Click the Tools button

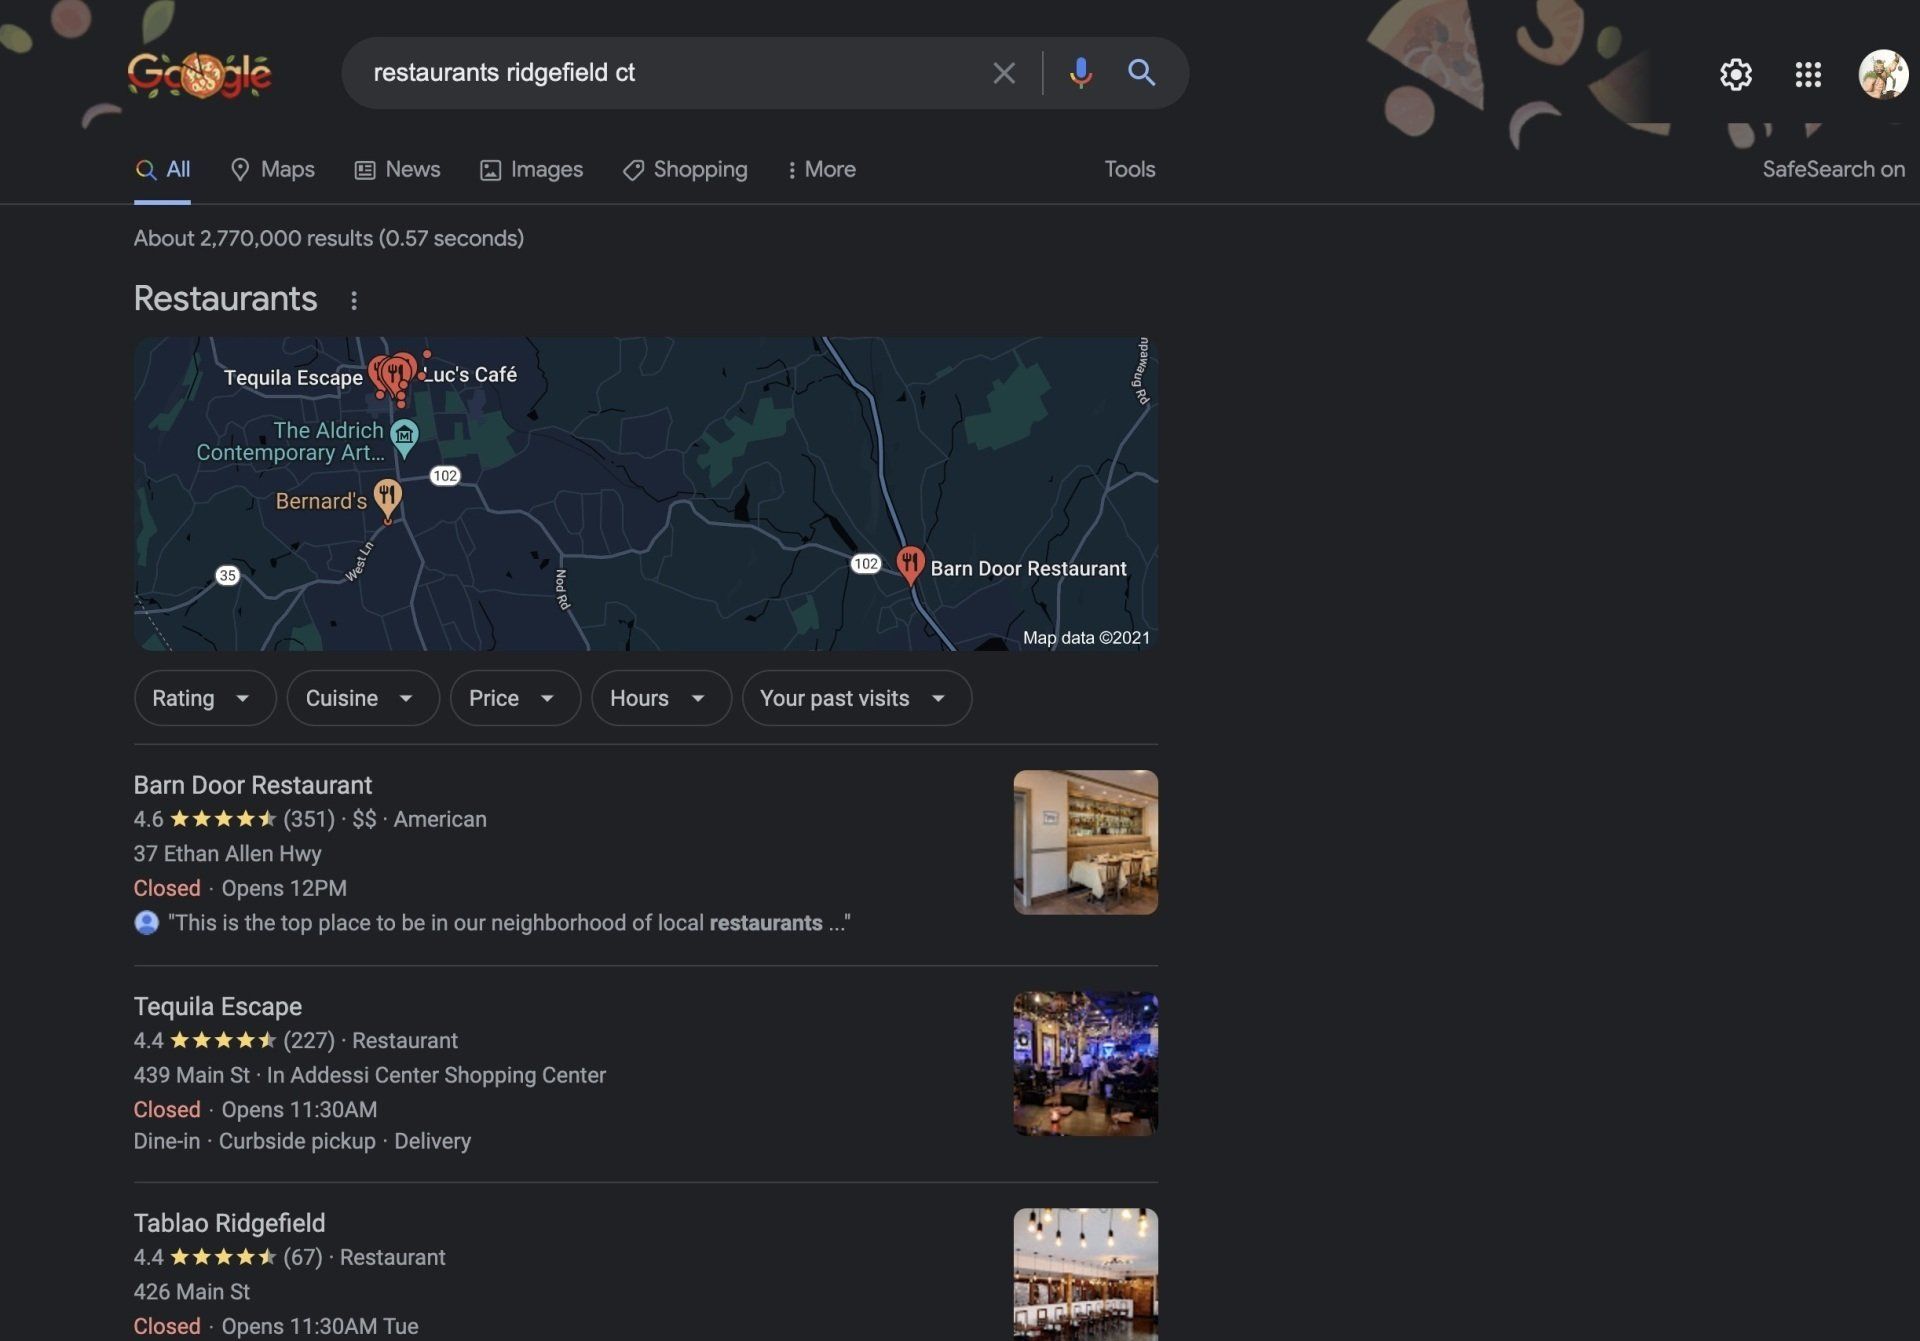[x=1129, y=169]
